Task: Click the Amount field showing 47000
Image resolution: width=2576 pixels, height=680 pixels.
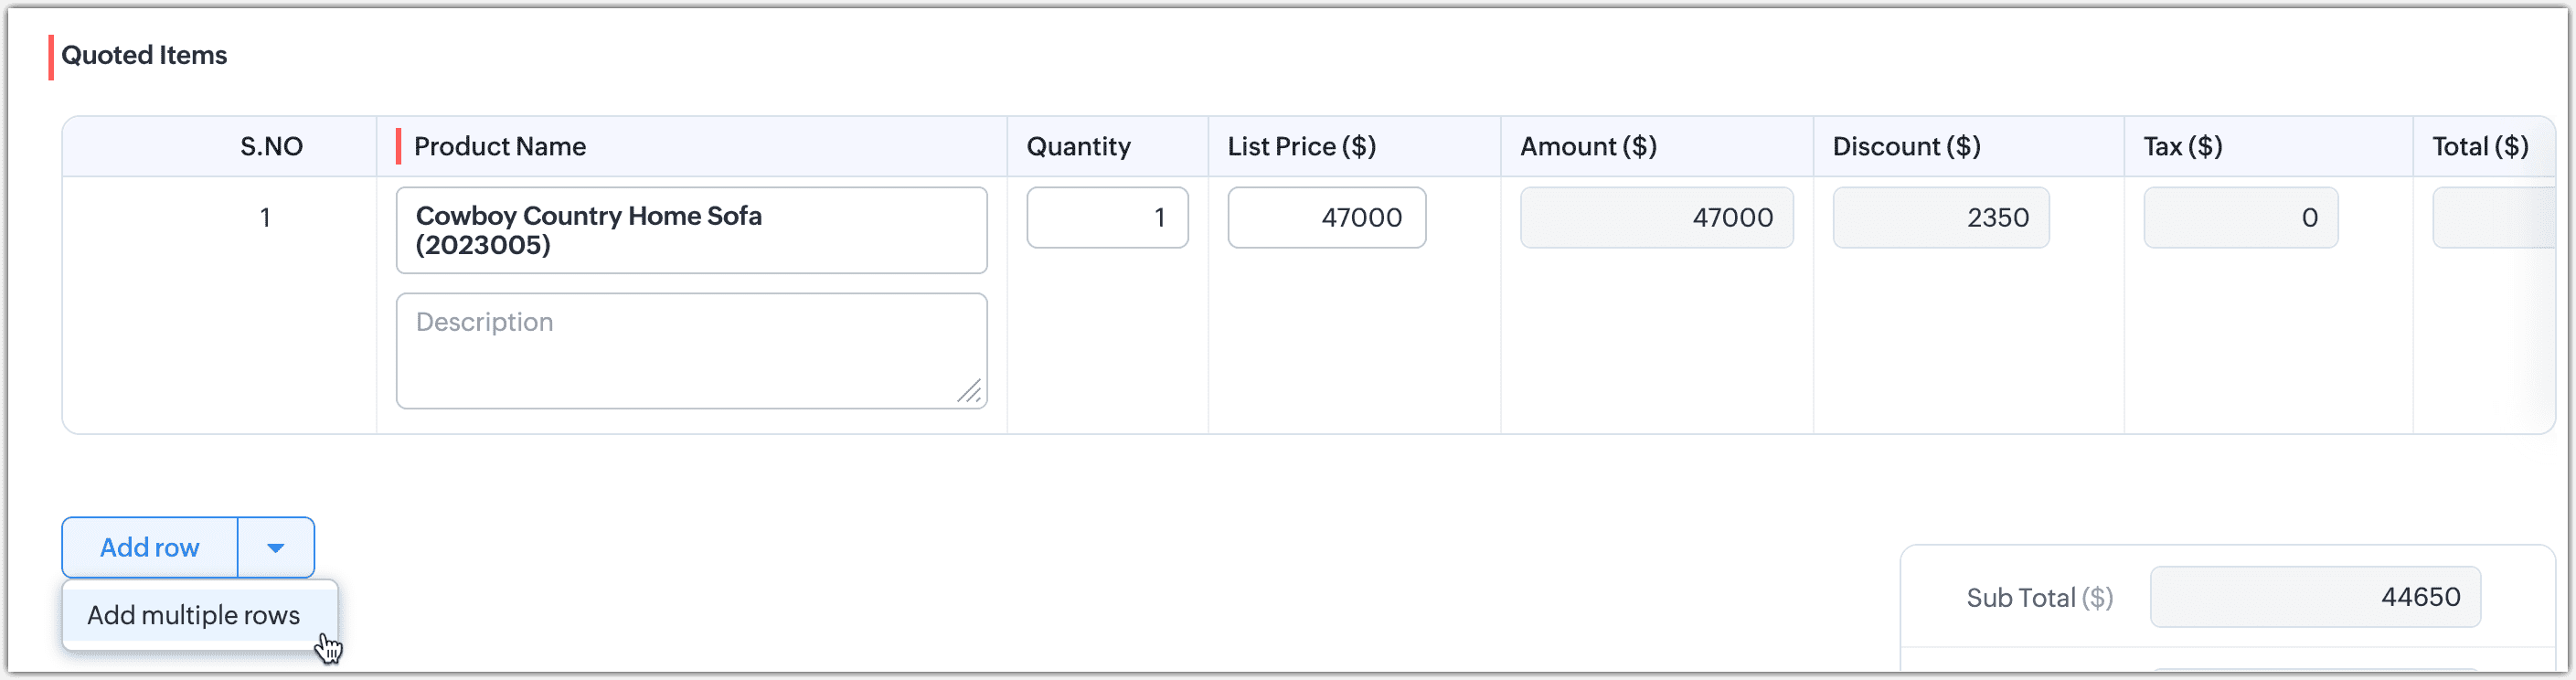Action: tap(1656, 217)
